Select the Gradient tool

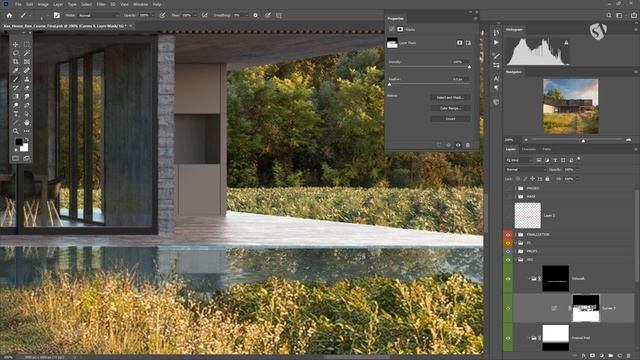pyautogui.click(x=16, y=96)
